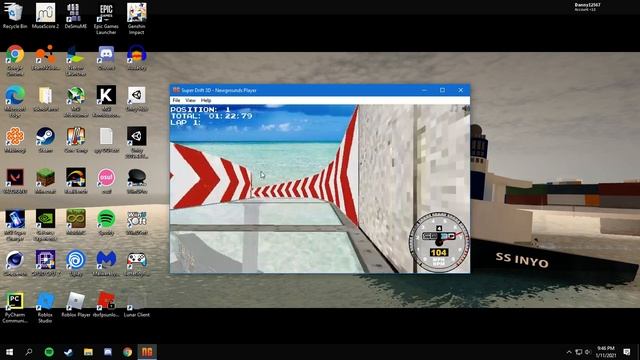Screen dimensions: 640x360
Task: Open the Malwarebytes desktop shortcut
Action: (106, 263)
